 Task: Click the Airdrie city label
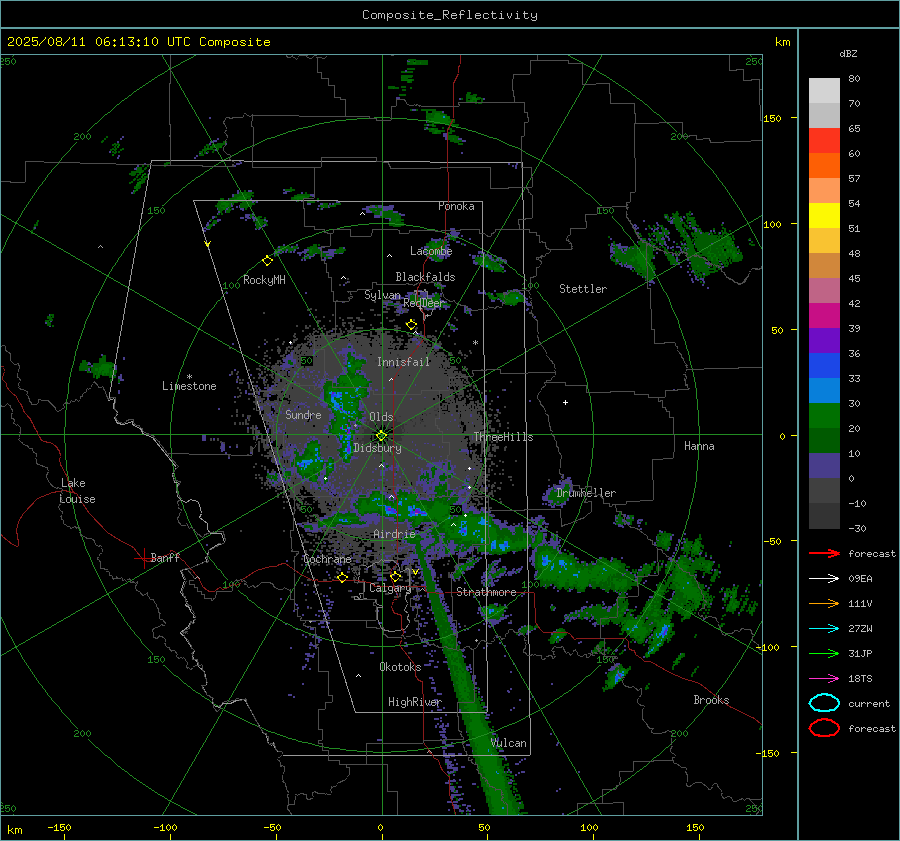click(x=394, y=534)
